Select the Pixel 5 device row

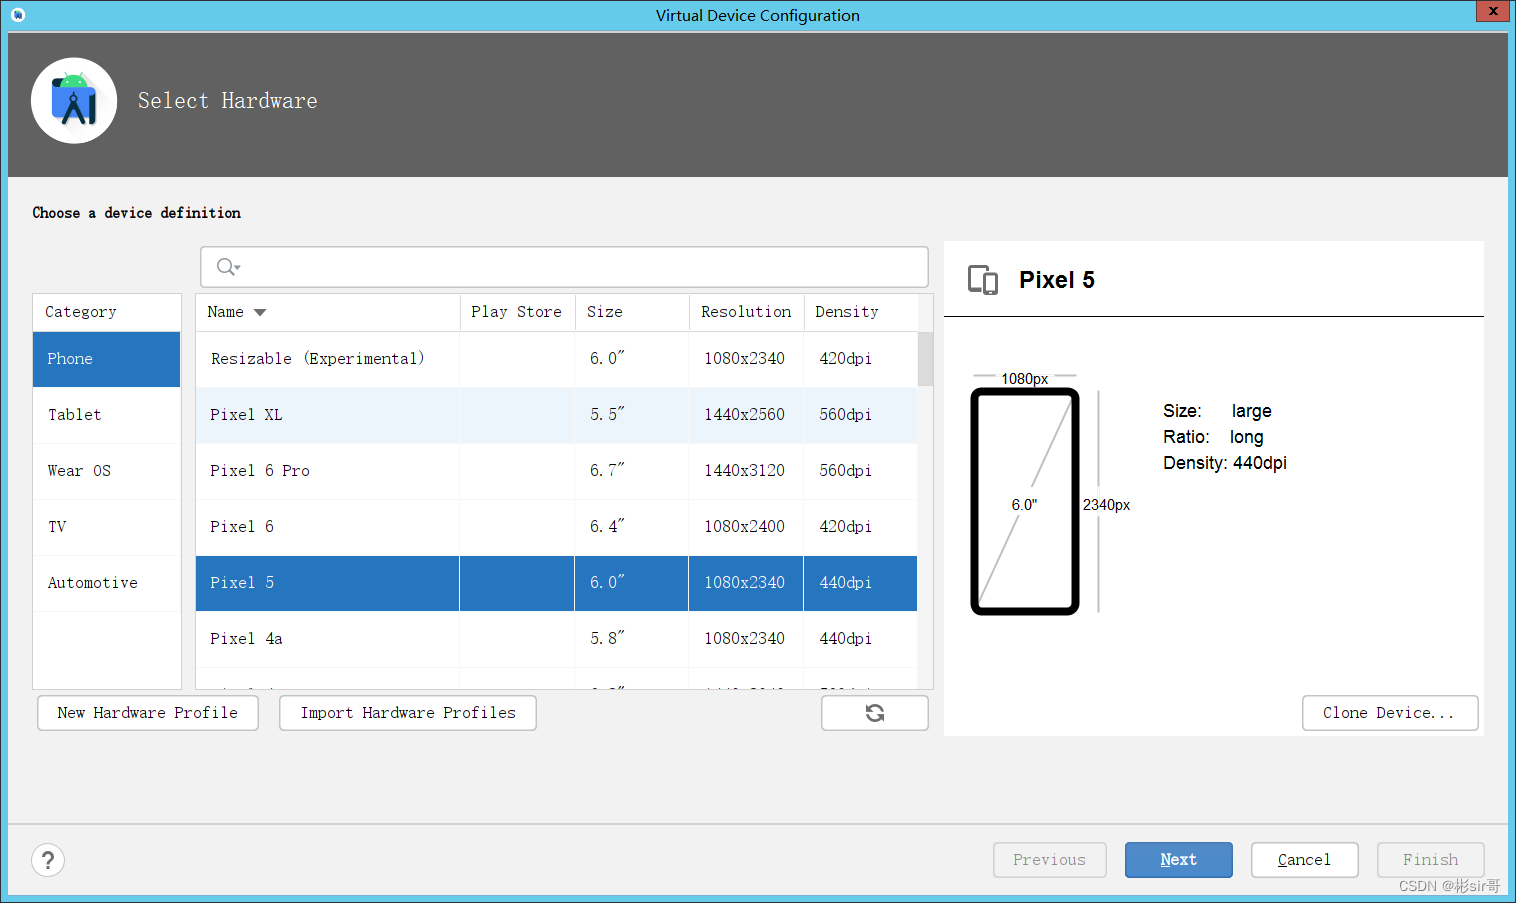click(x=556, y=583)
